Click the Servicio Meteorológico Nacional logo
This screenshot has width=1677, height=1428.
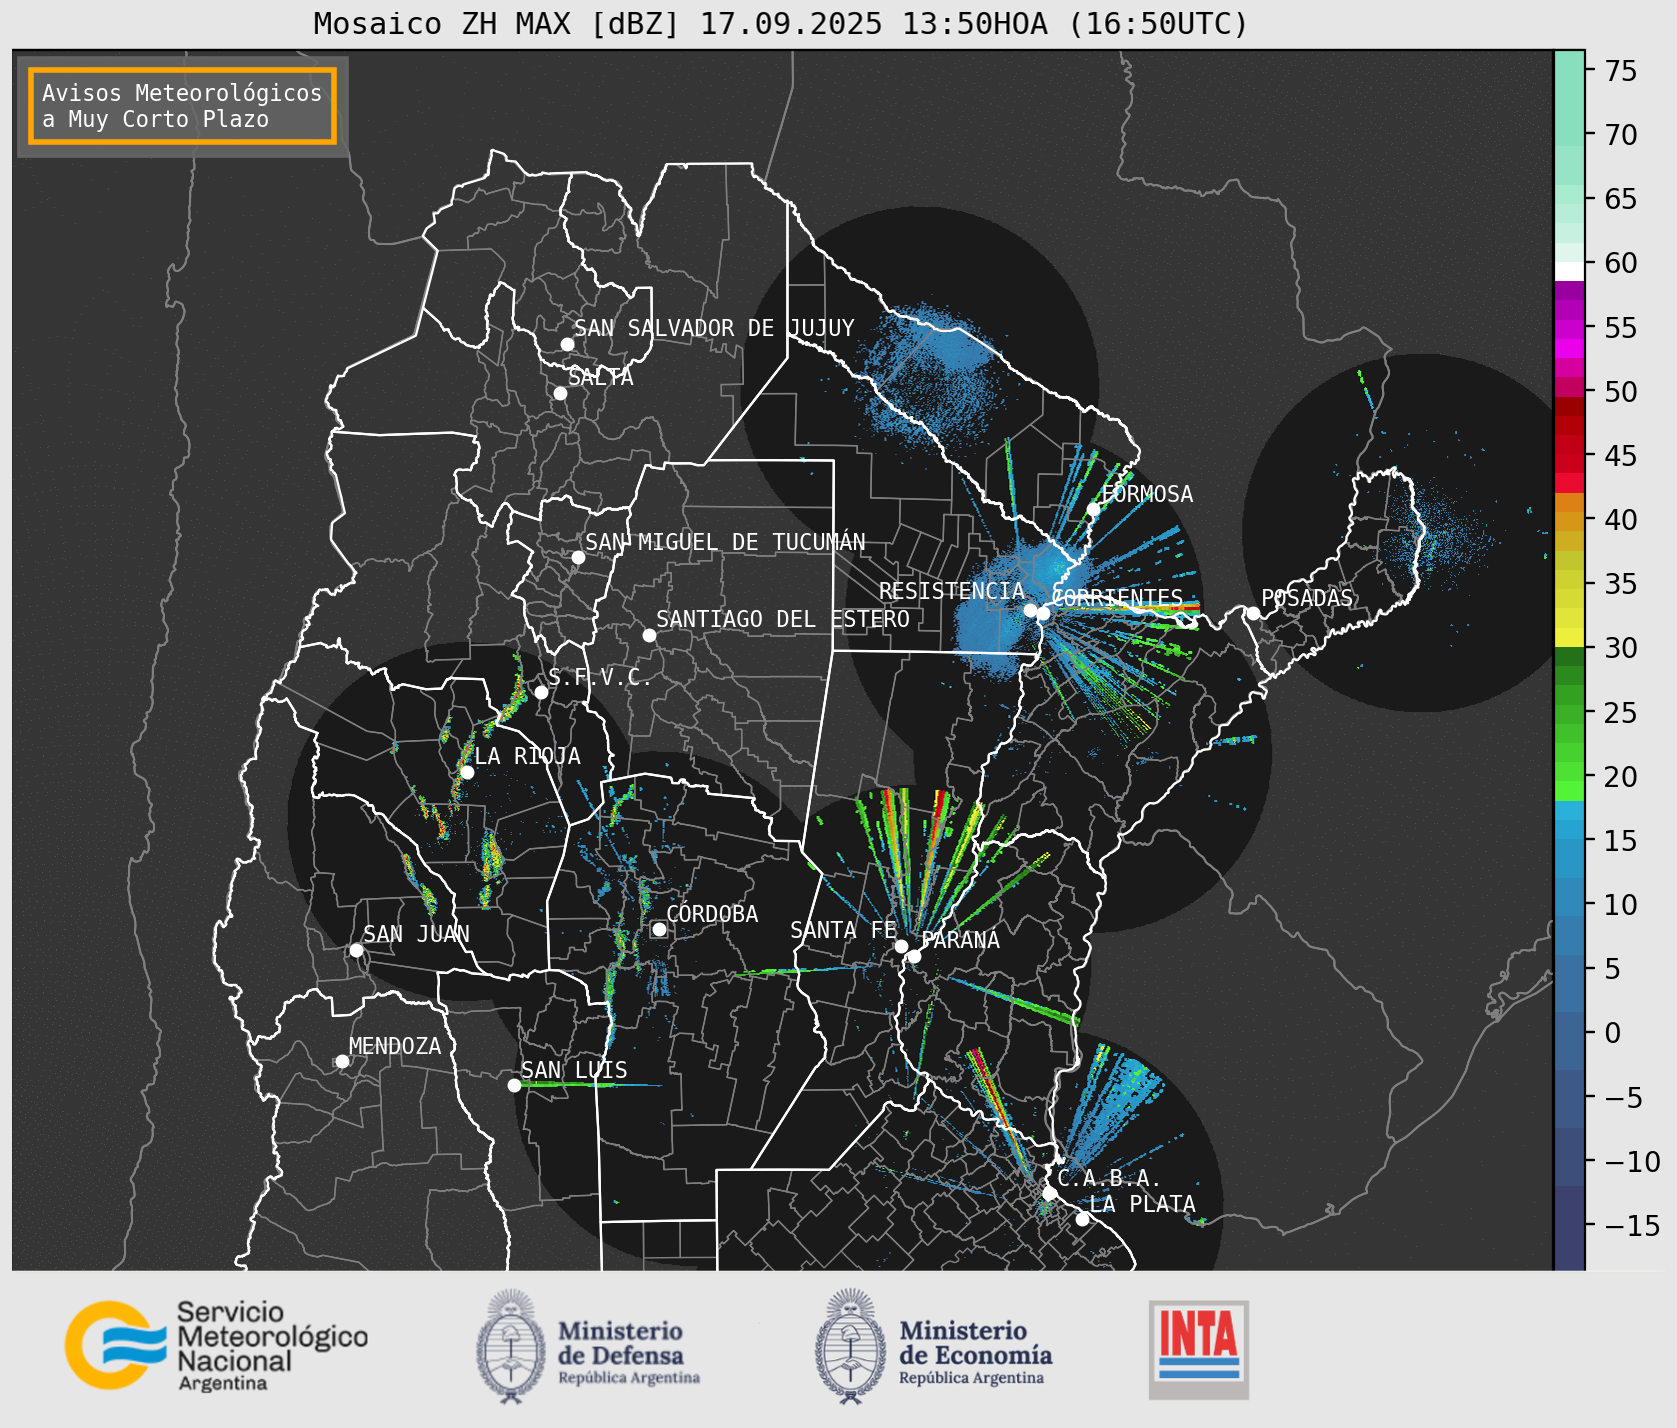(x=217, y=1345)
